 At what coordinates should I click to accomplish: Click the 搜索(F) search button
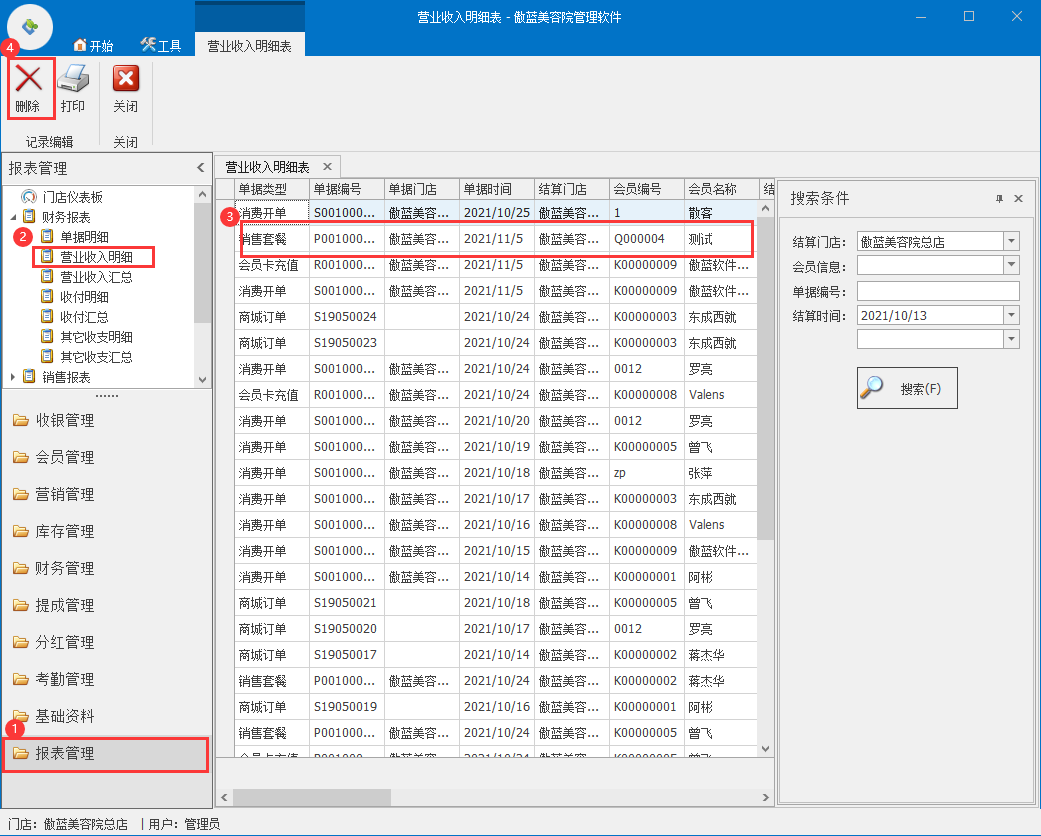(x=907, y=388)
